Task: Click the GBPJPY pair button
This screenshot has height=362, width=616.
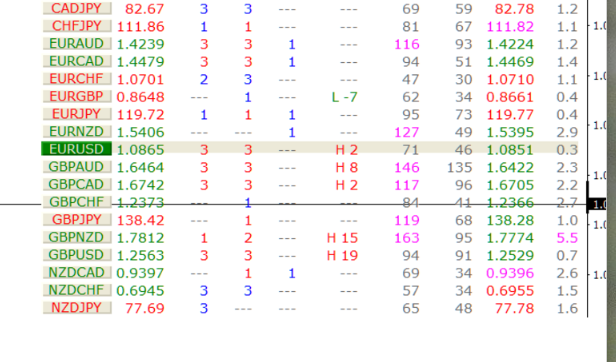Action: [x=77, y=219]
